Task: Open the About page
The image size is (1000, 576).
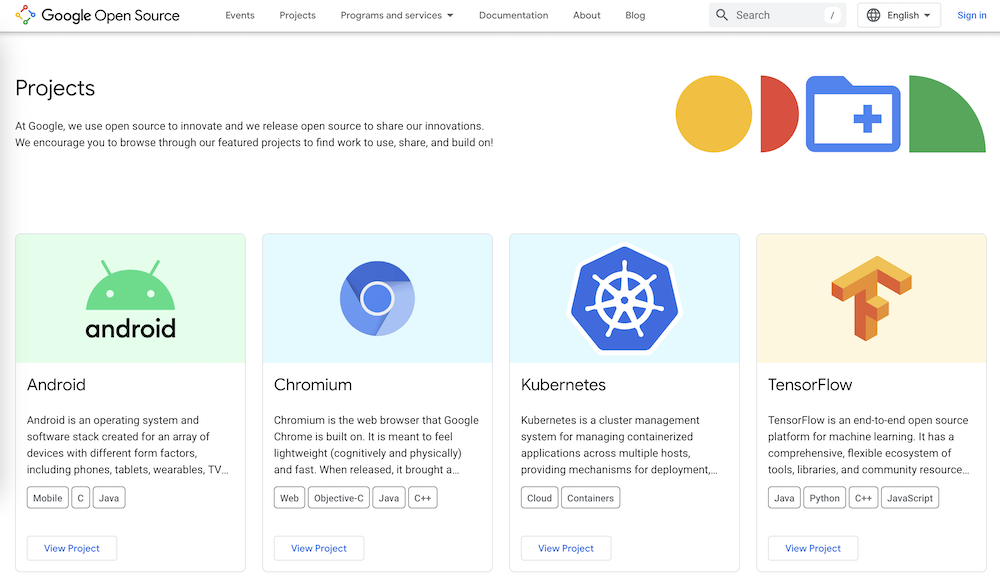Action: coord(587,15)
